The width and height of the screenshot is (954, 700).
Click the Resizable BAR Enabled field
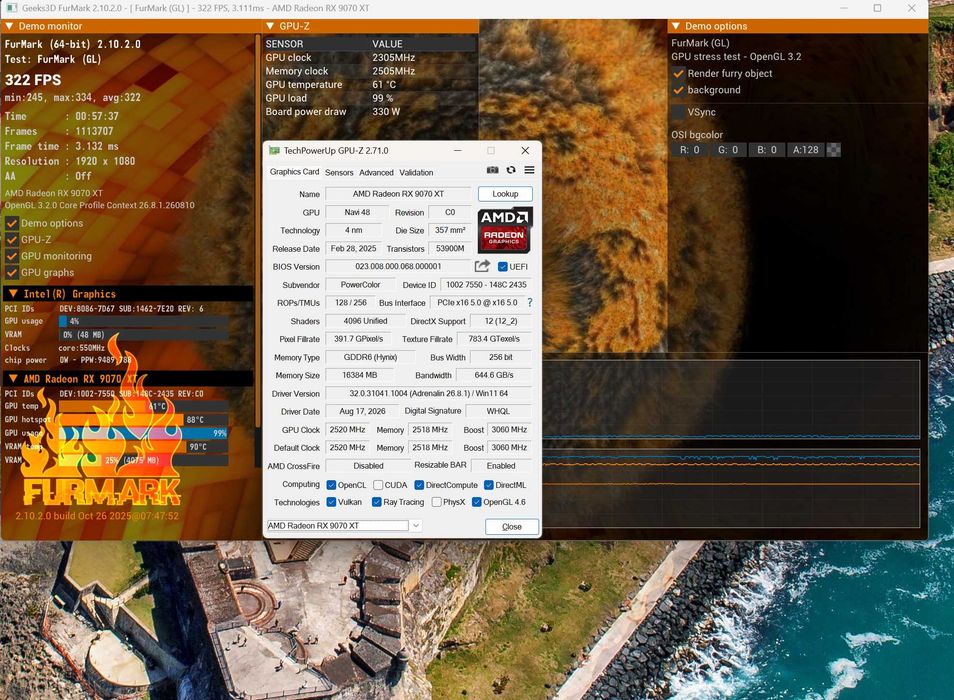[x=501, y=465]
